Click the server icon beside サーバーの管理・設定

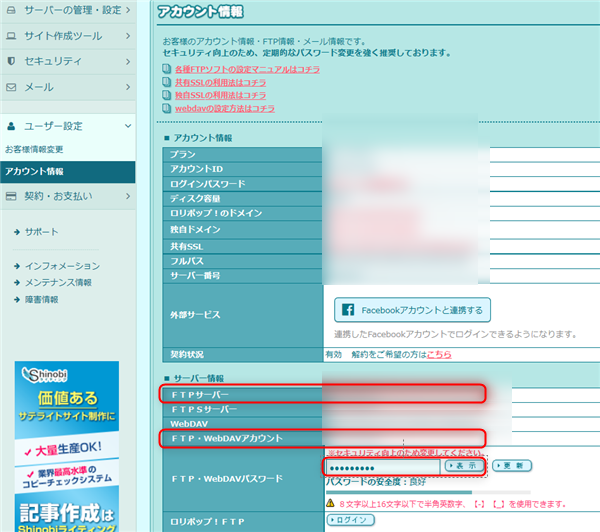[11, 9]
